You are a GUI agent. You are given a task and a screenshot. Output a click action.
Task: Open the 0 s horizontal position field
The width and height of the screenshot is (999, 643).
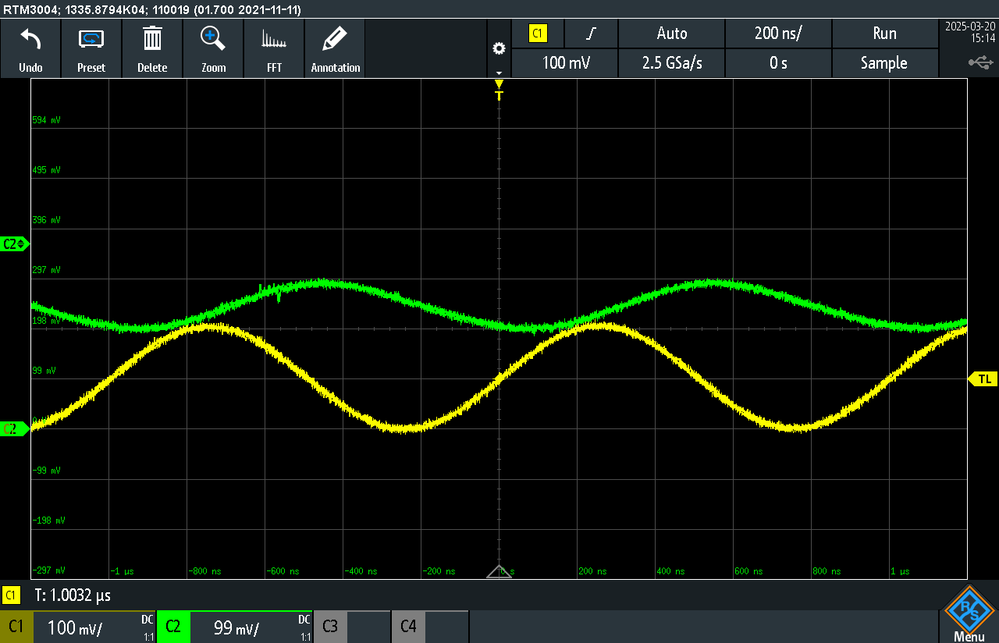pyautogui.click(x=778, y=63)
